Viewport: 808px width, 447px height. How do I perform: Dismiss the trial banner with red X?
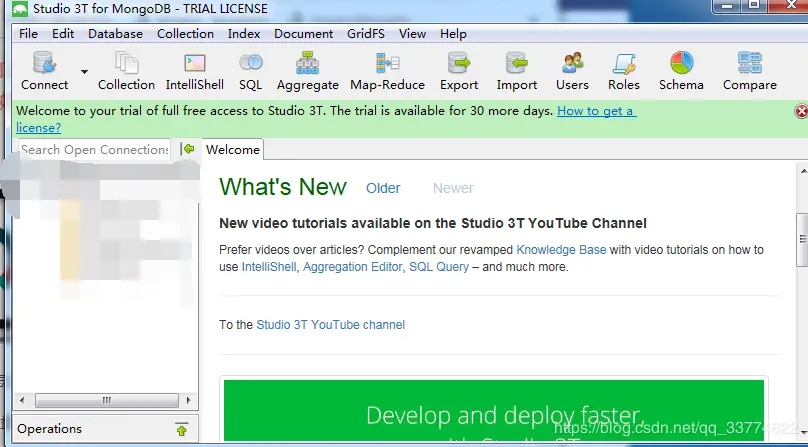click(x=801, y=111)
